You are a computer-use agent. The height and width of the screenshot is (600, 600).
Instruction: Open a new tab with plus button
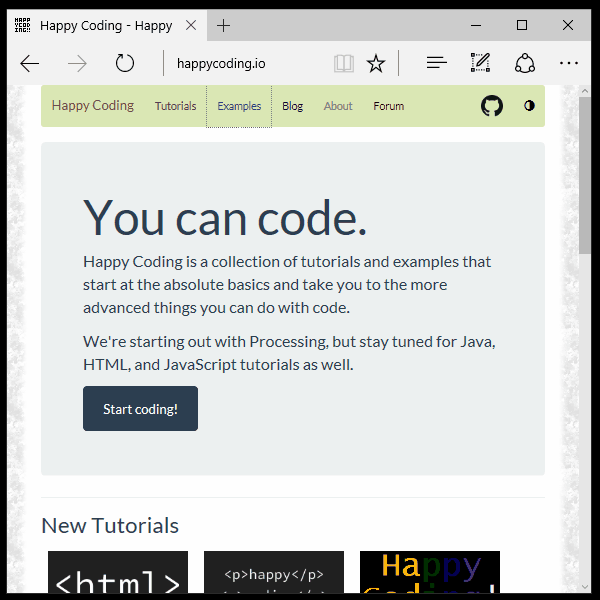click(x=223, y=25)
